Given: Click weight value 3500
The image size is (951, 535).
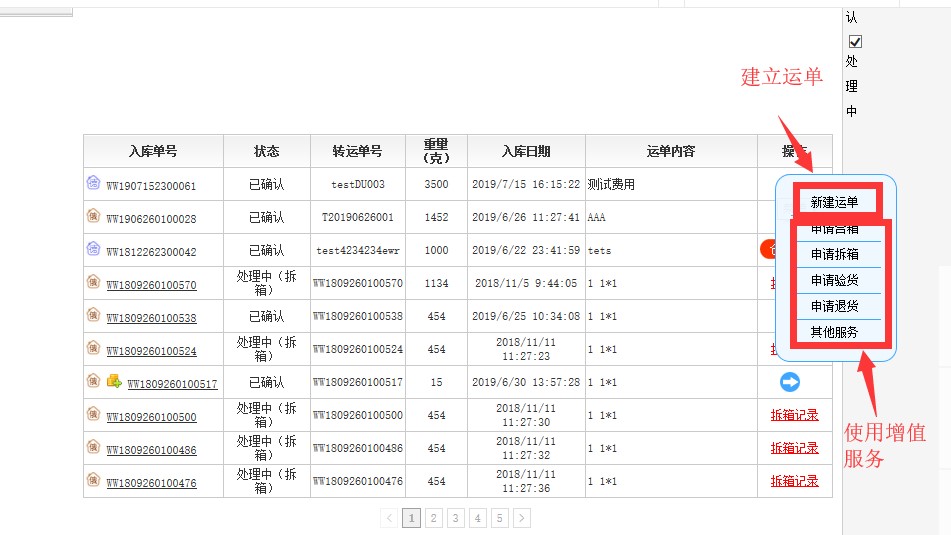Looking at the screenshot, I should pyautogui.click(x=436, y=184).
